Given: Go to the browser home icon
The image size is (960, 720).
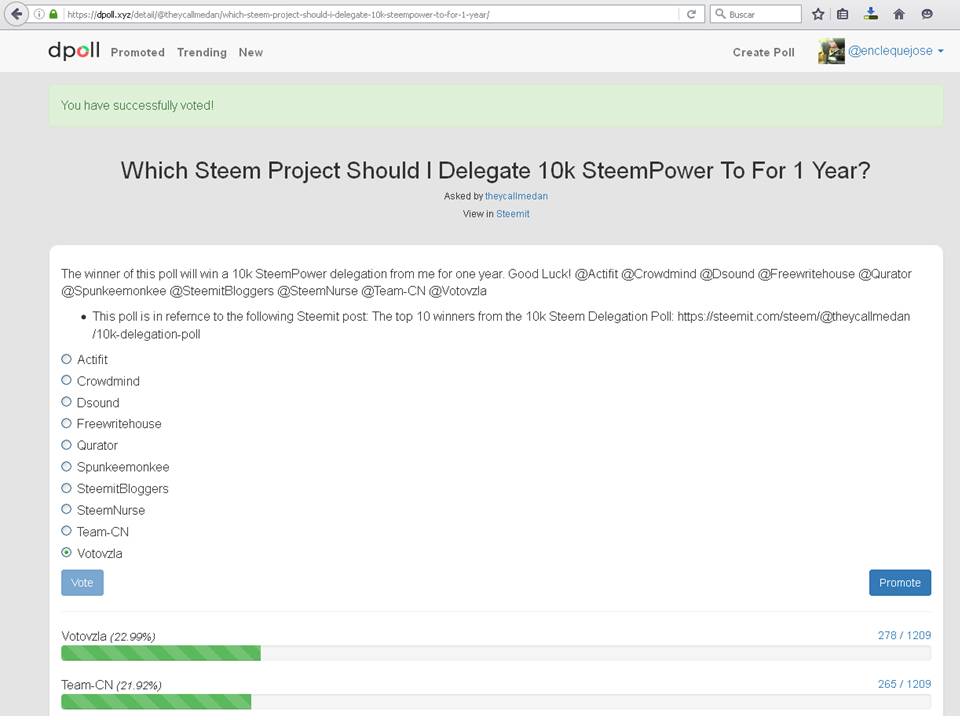Looking at the screenshot, I should pos(899,14).
